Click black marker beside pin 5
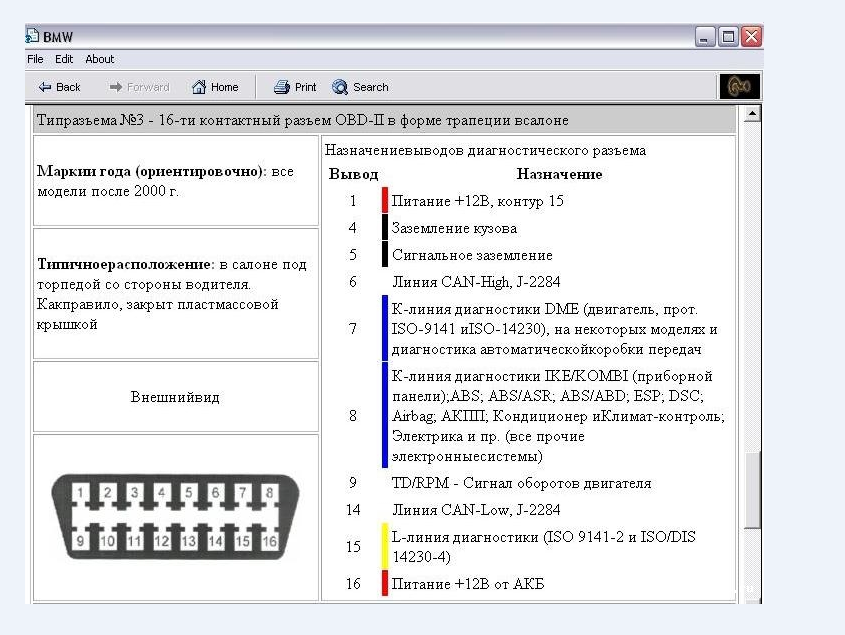The height and width of the screenshot is (635, 845). pyautogui.click(x=385, y=254)
